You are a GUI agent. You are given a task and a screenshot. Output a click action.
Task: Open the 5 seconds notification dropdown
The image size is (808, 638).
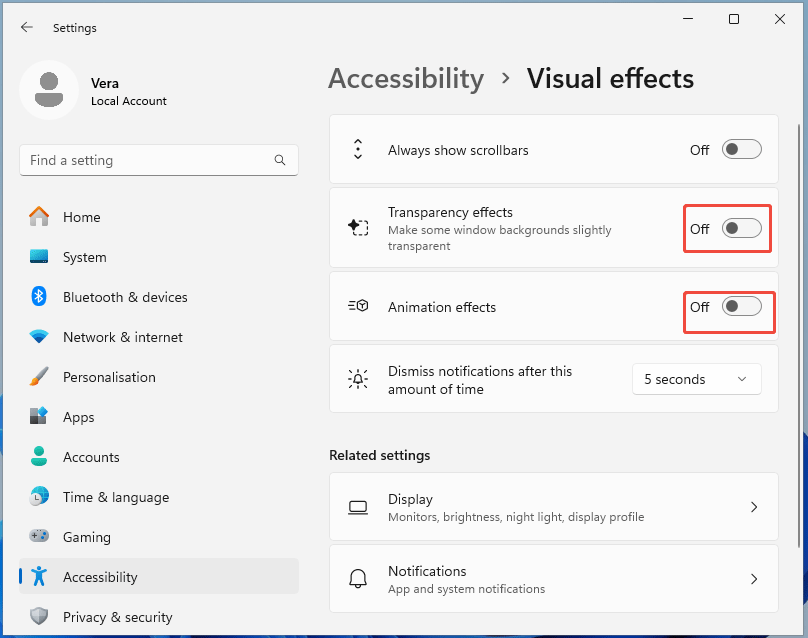696,379
